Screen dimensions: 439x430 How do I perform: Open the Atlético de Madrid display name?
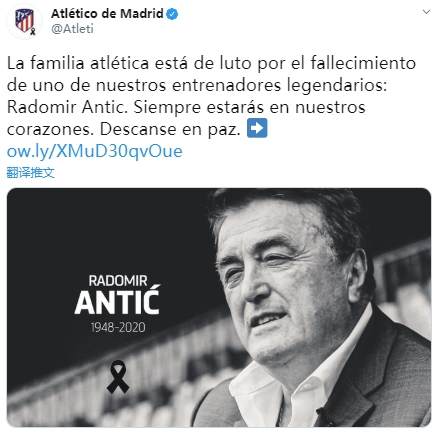pyautogui.click(x=107, y=14)
